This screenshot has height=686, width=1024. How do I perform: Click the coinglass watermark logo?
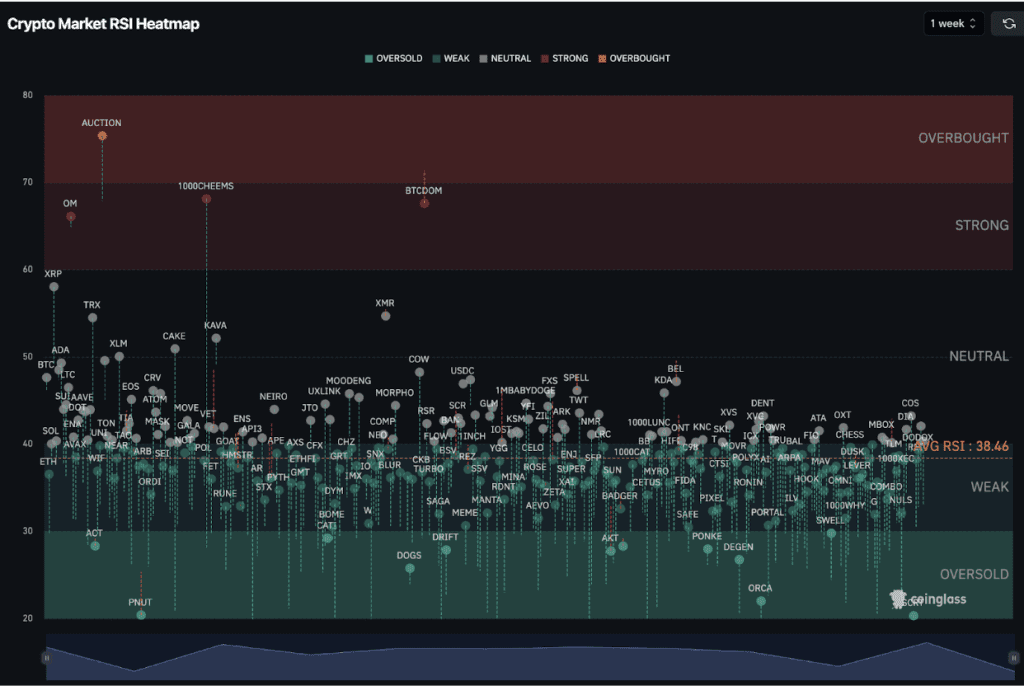tap(928, 599)
